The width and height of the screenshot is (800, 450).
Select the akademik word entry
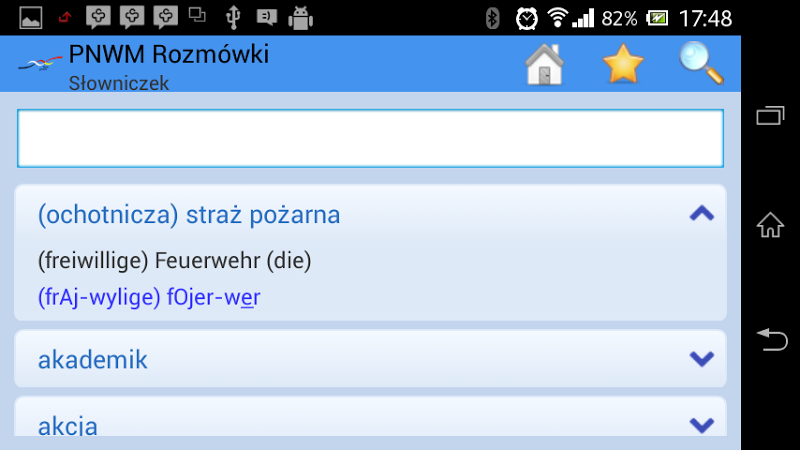point(370,359)
